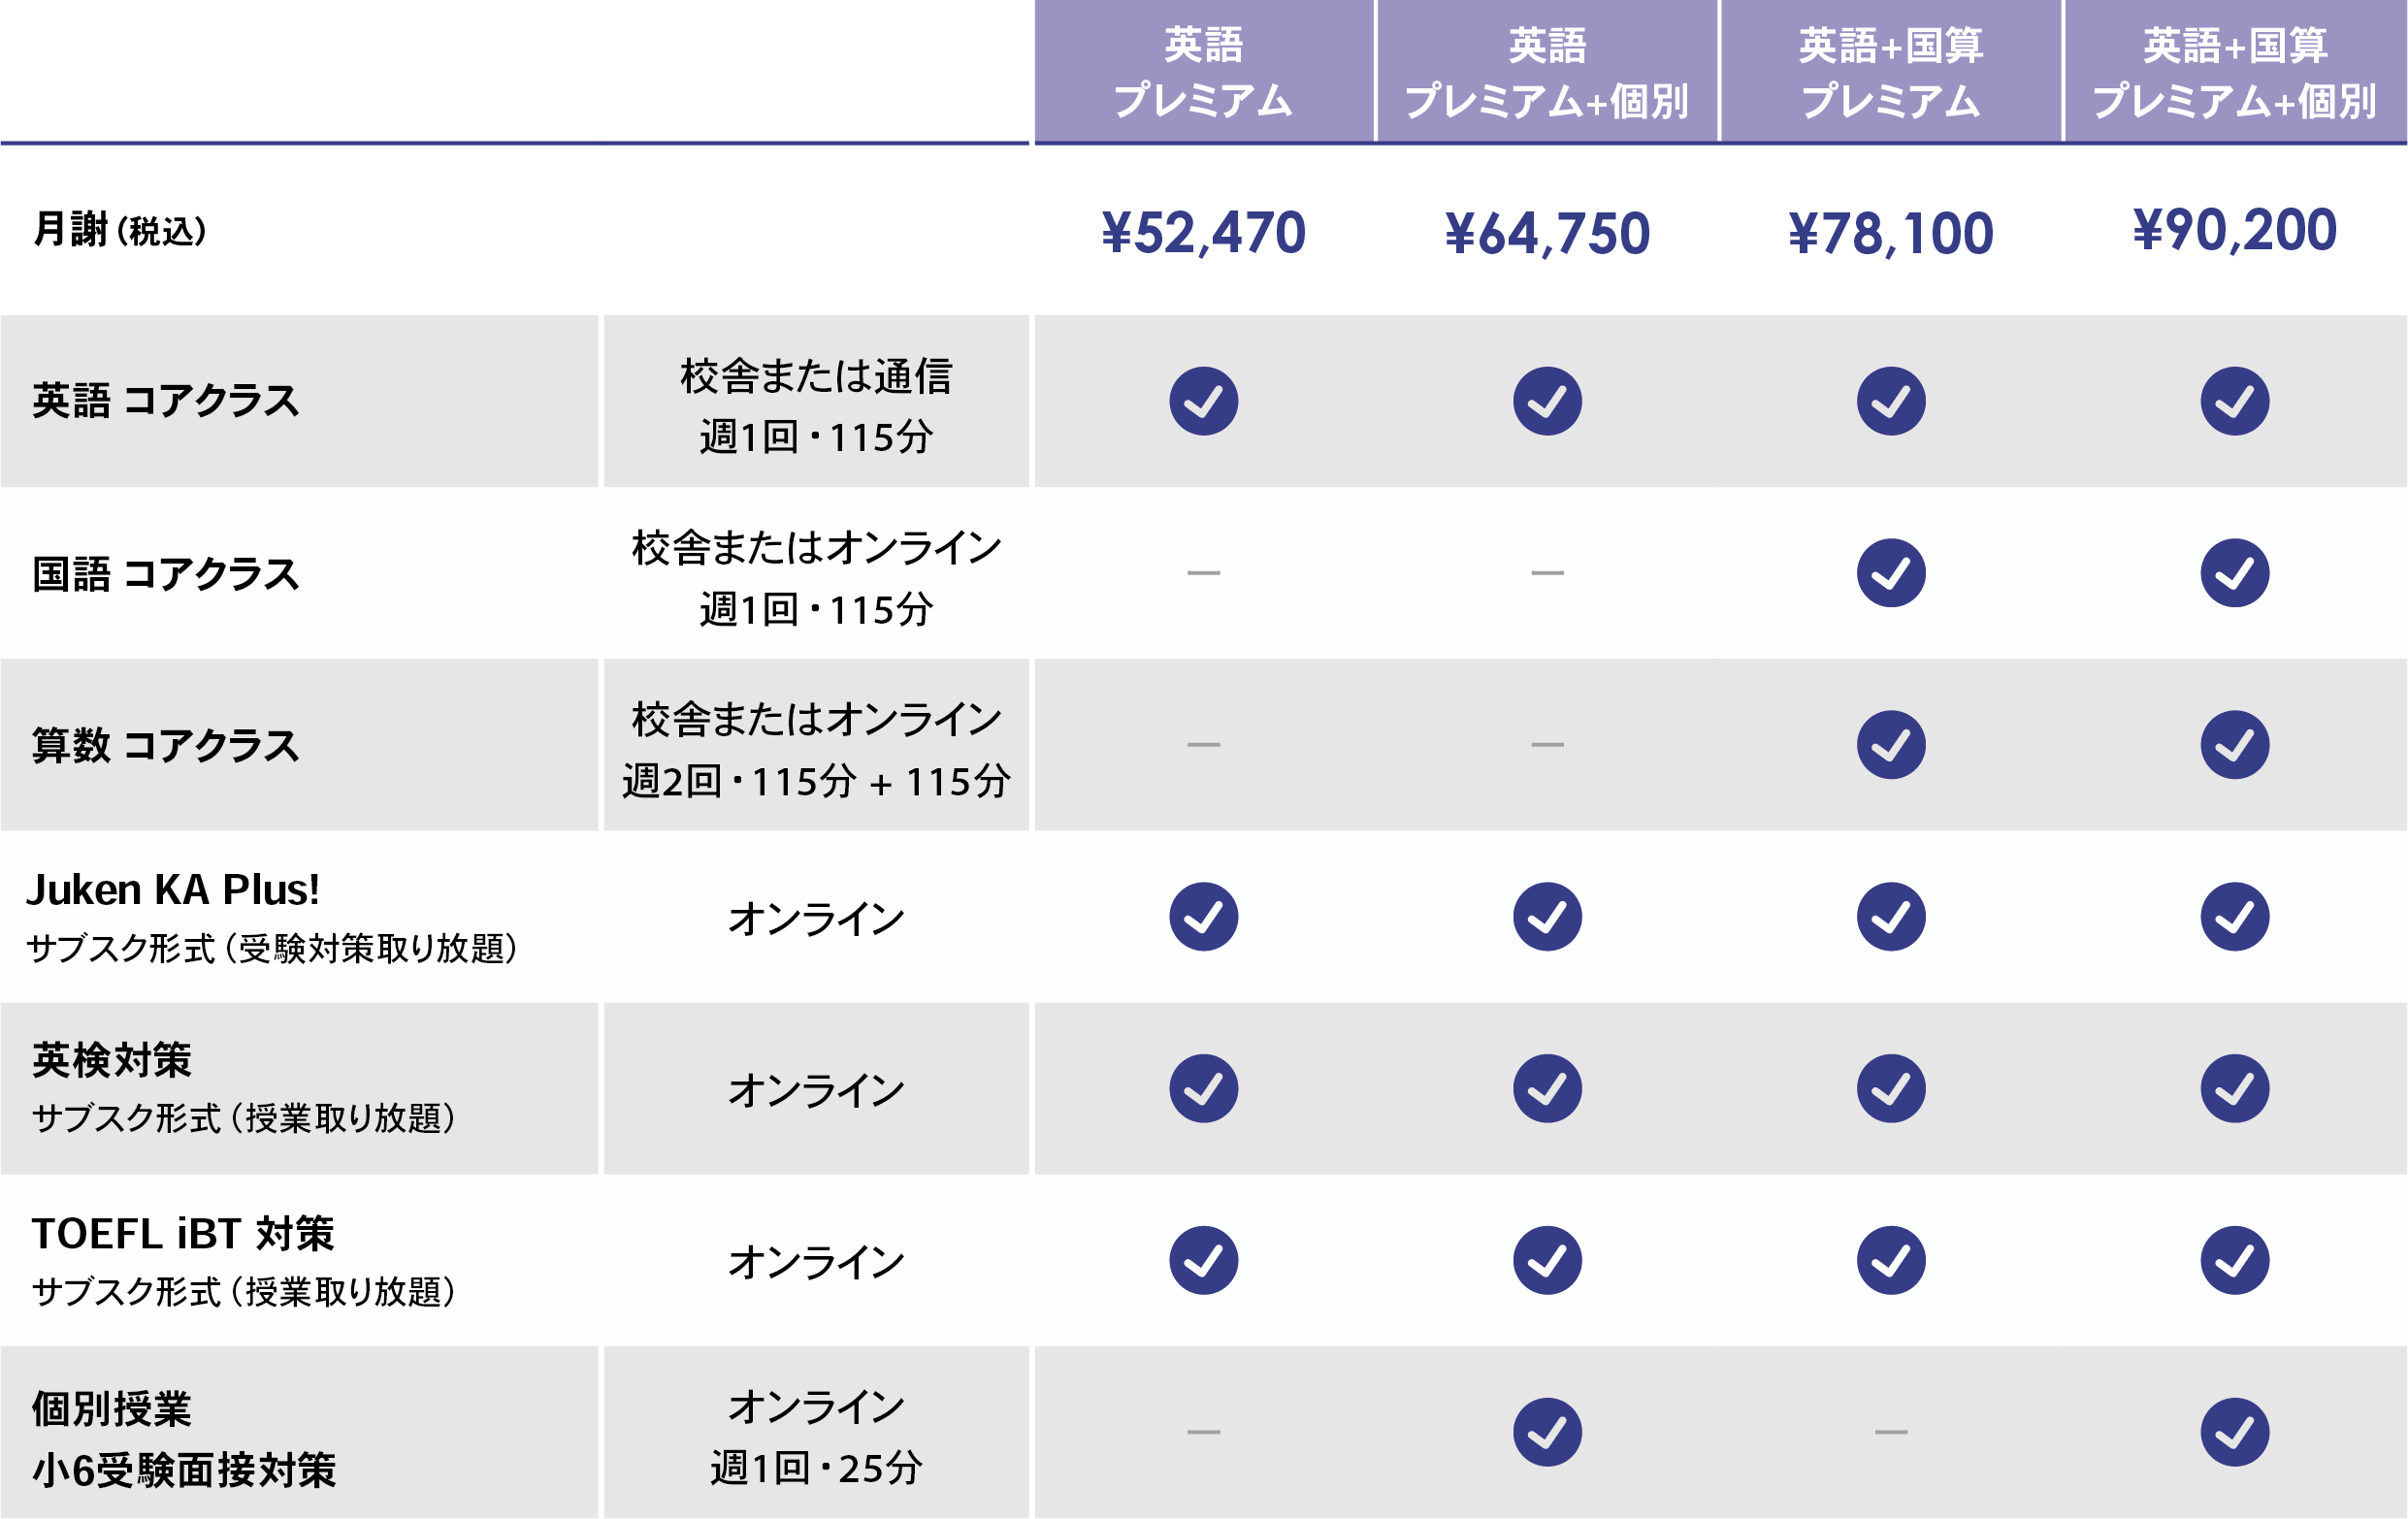Screen dimensions: 2408x1519
Task: Select the ¥90,200 monthly fee
Action: (2234, 230)
